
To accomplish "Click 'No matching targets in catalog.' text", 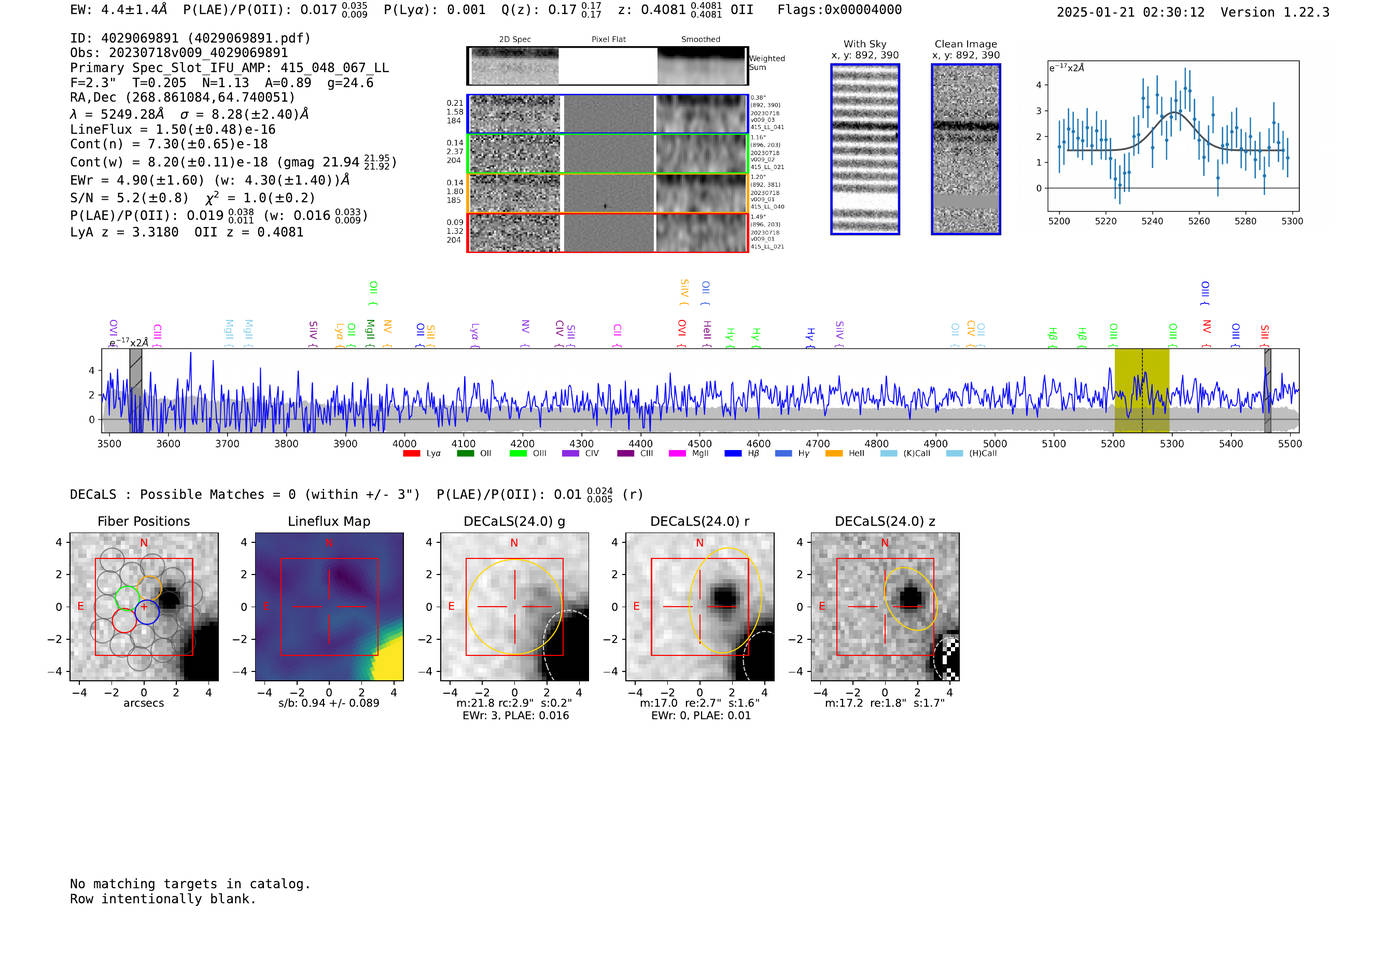I will coord(190,884).
